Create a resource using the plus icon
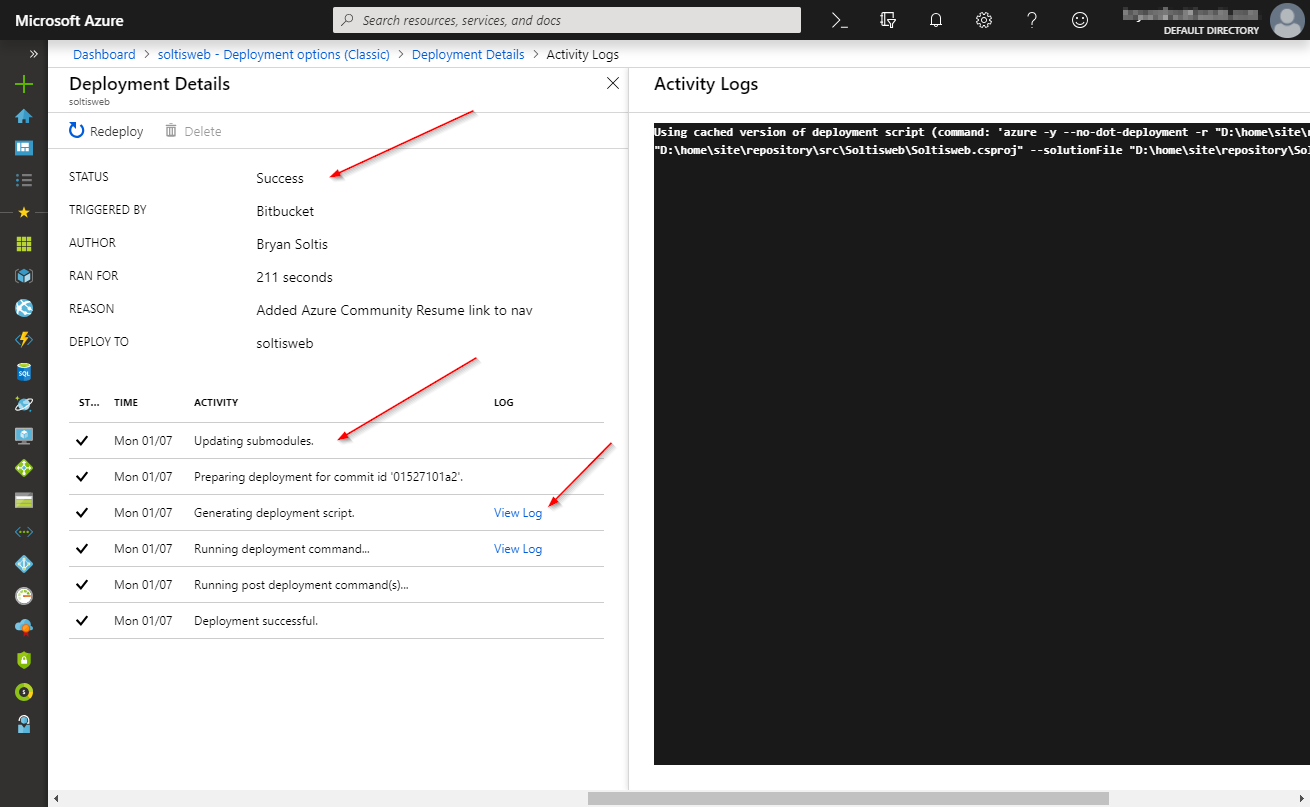Viewport: 1310px width, 807px height. tap(23, 84)
